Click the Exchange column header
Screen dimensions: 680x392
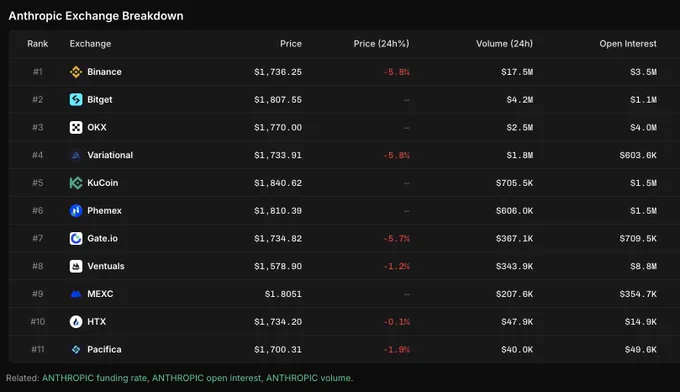click(90, 44)
